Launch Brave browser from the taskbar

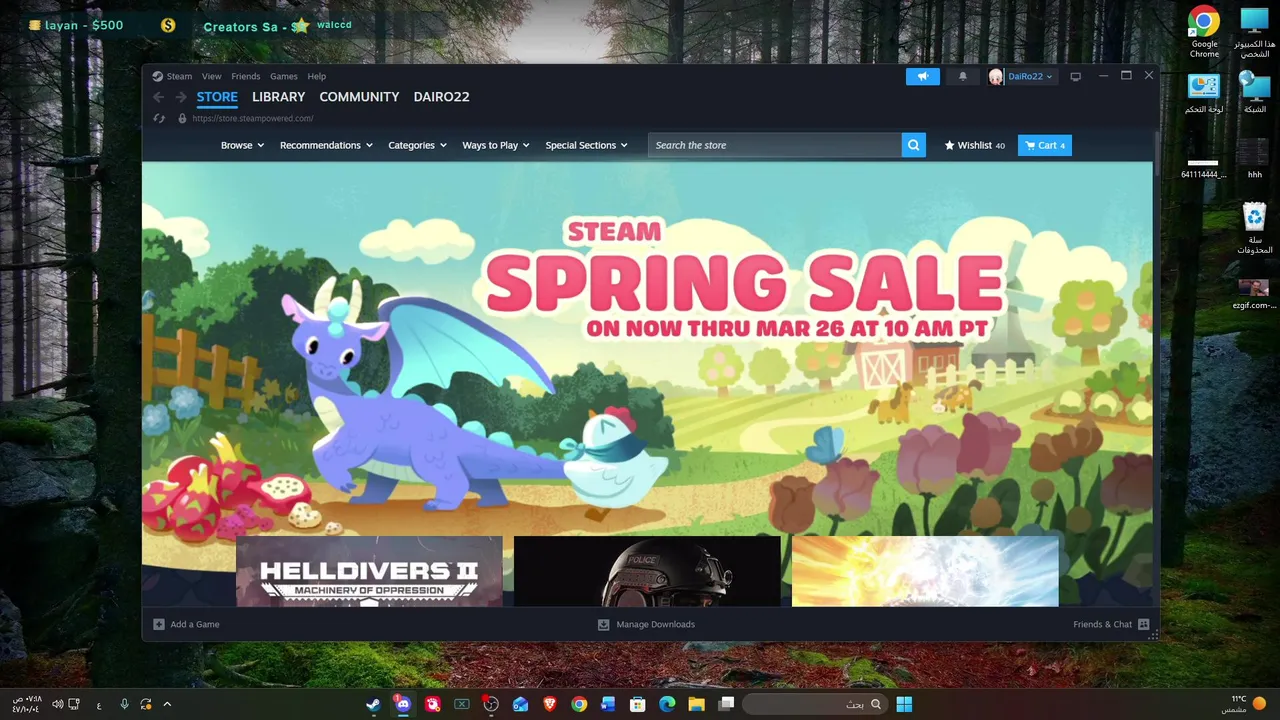point(549,704)
